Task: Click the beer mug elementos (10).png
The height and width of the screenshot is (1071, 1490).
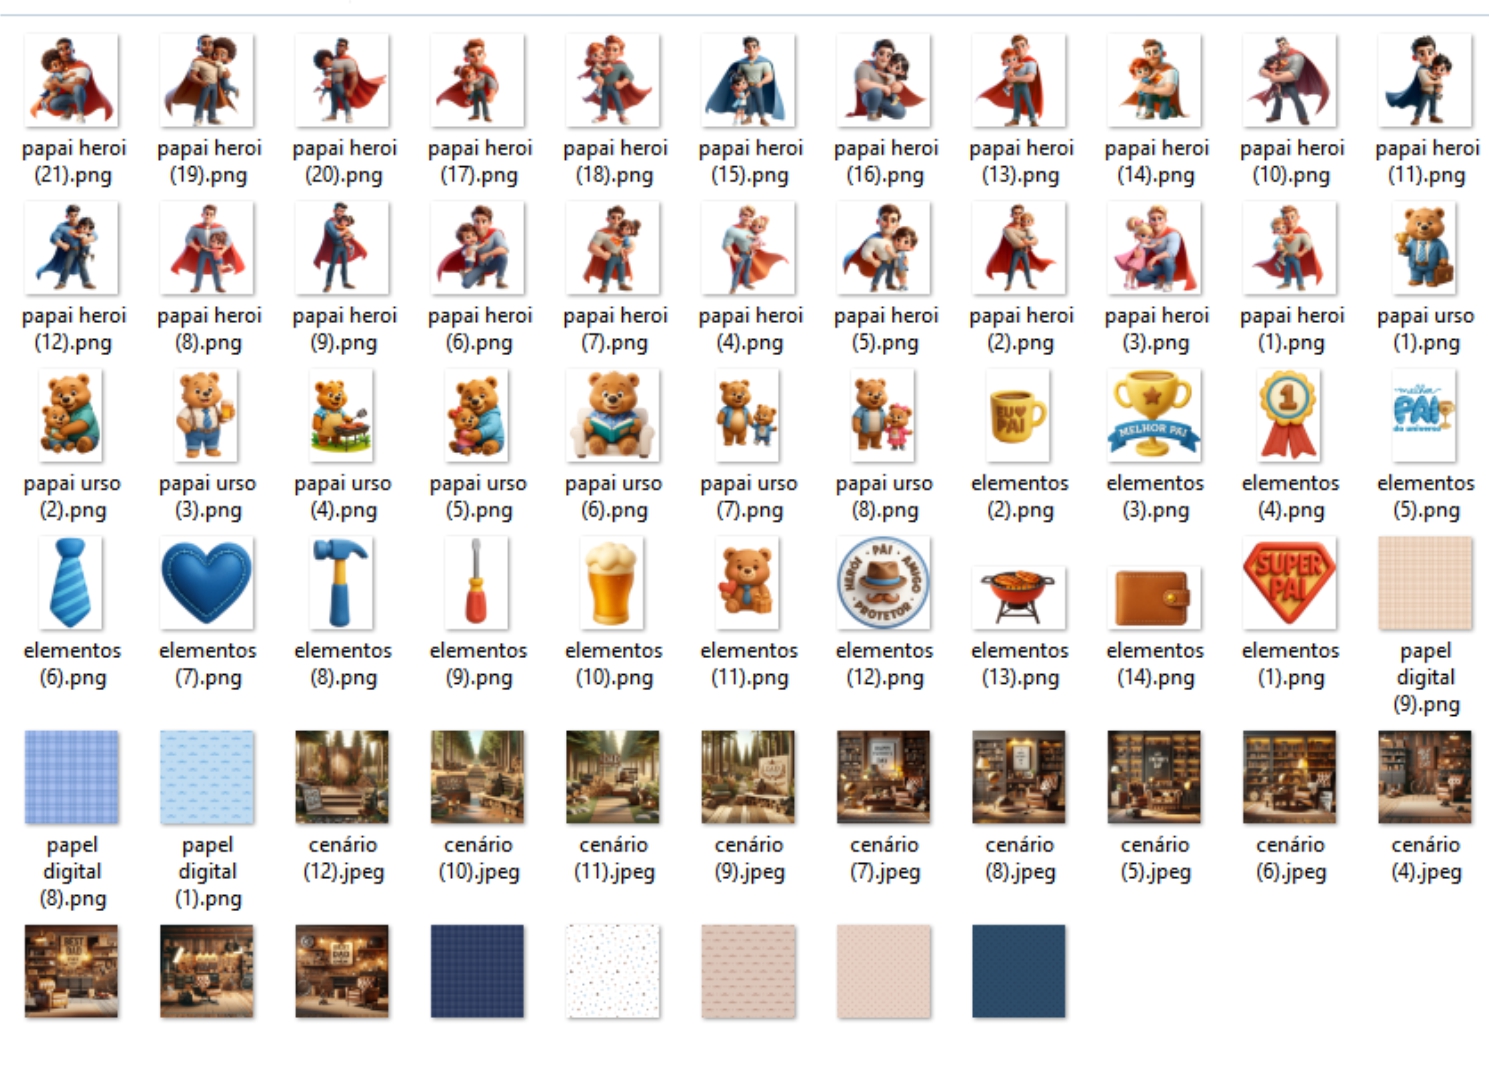Action: click(x=613, y=582)
